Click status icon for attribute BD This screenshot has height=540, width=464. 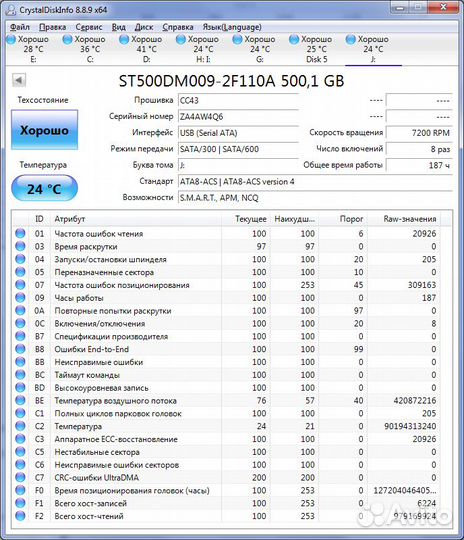coord(21,387)
